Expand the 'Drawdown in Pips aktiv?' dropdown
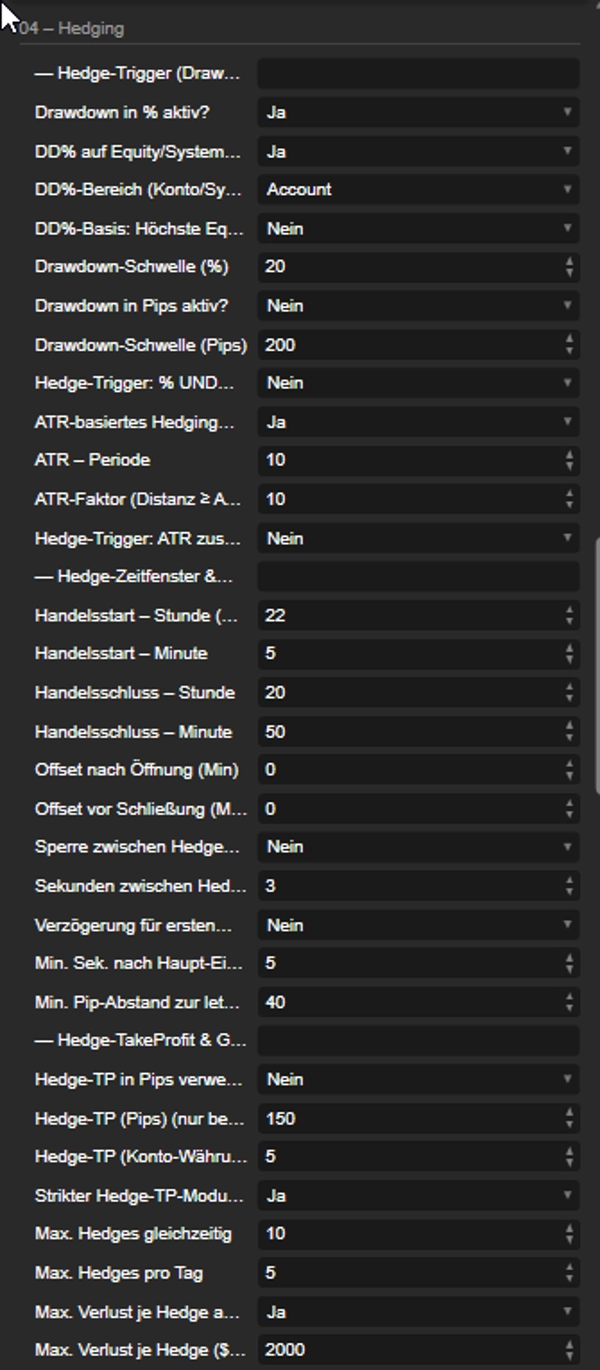This screenshot has width=600, height=1370. pos(418,305)
